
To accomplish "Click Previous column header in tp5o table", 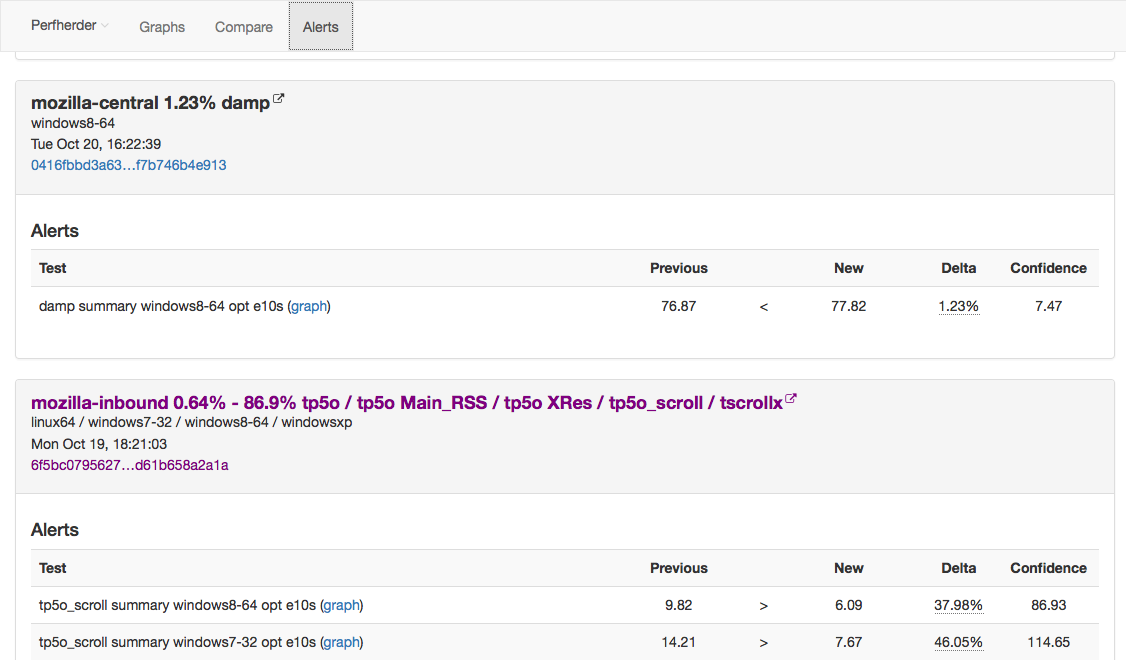I will click(x=678, y=568).
